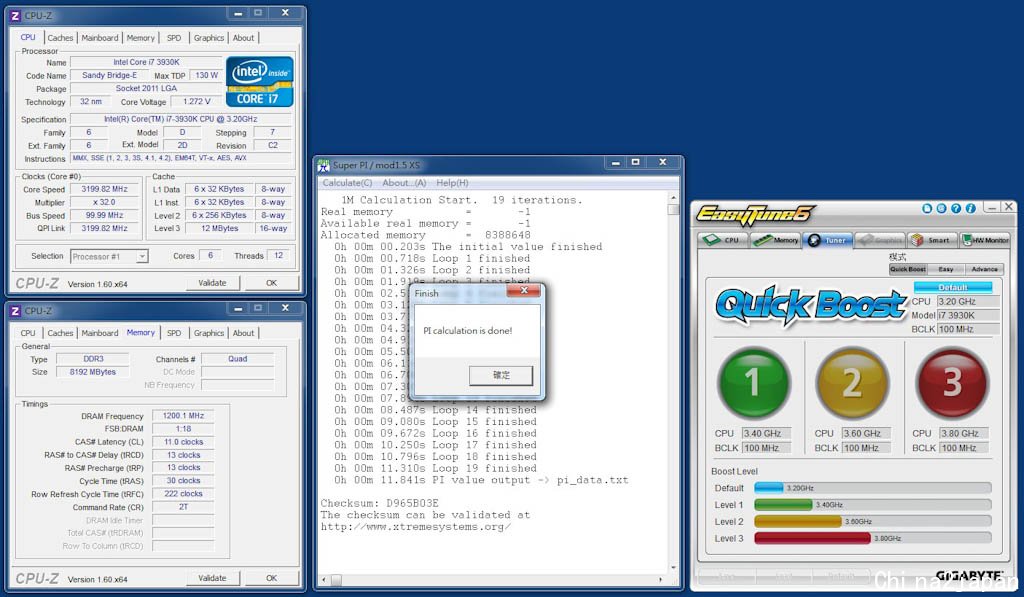Open the Smart tab in EasyTune6

[x=931, y=240]
